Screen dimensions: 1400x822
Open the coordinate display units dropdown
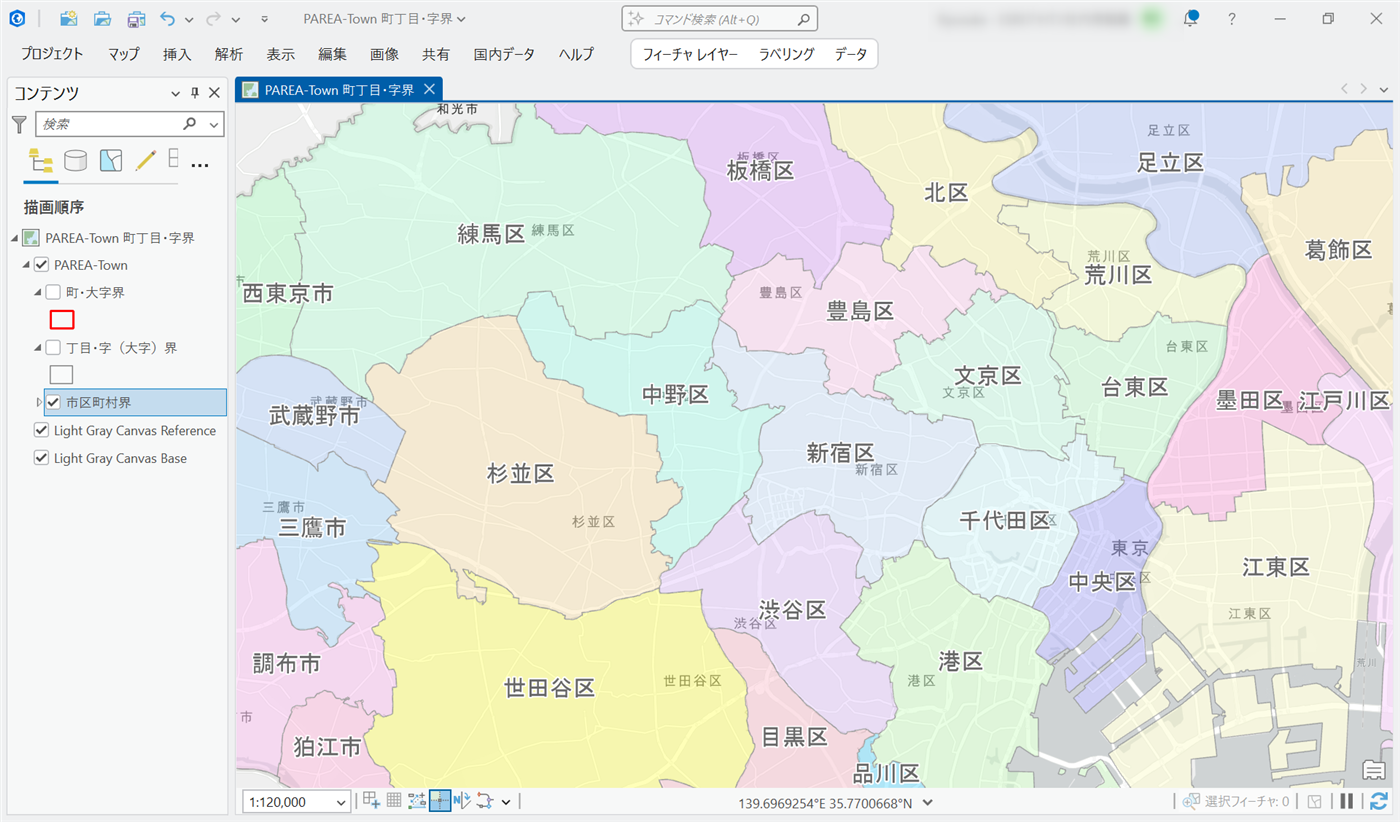pos(928,802)
